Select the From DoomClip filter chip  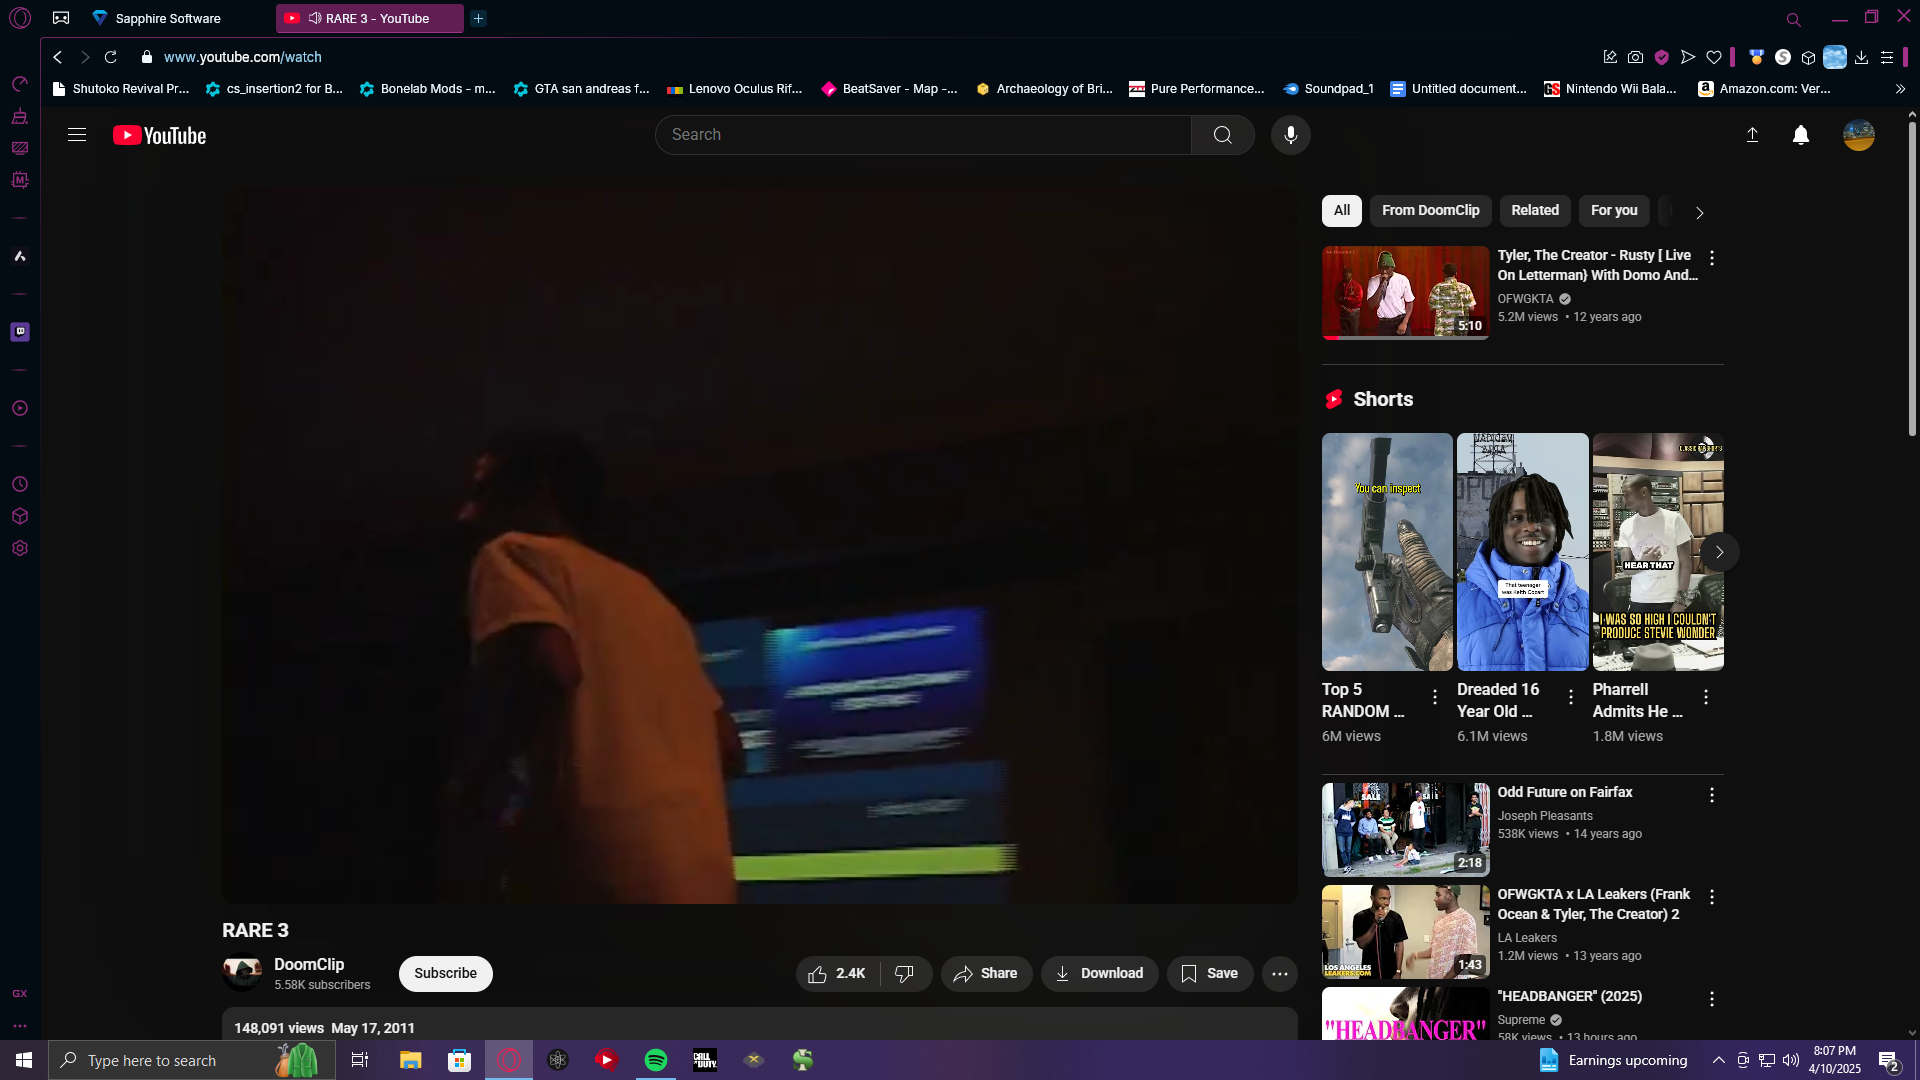point(1430,210)
